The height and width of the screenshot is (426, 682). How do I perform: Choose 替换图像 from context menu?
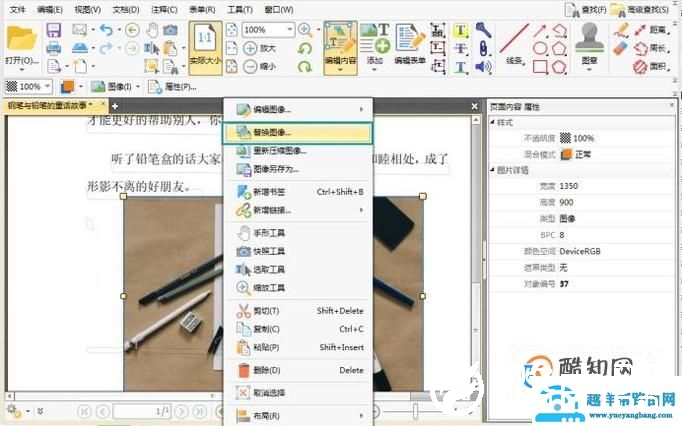[x=298, y=133]
